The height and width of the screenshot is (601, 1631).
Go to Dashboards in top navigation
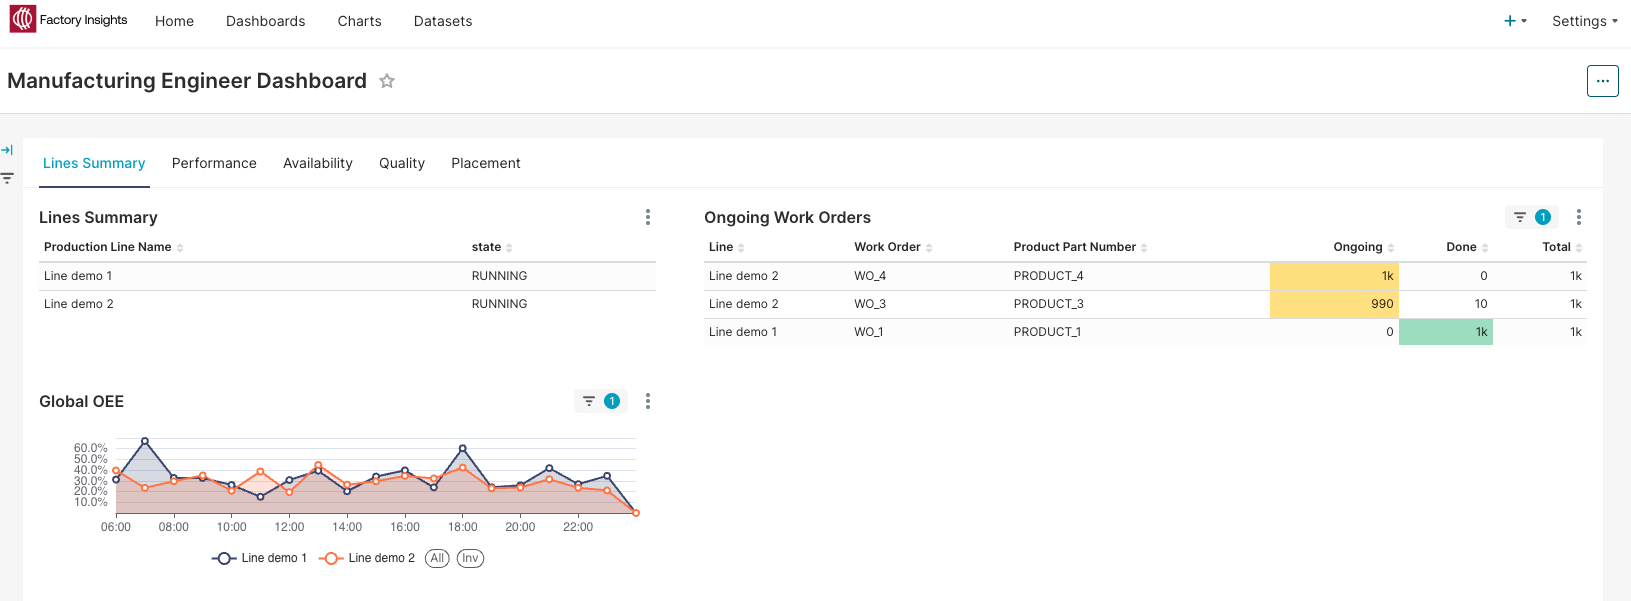[265, 21]
